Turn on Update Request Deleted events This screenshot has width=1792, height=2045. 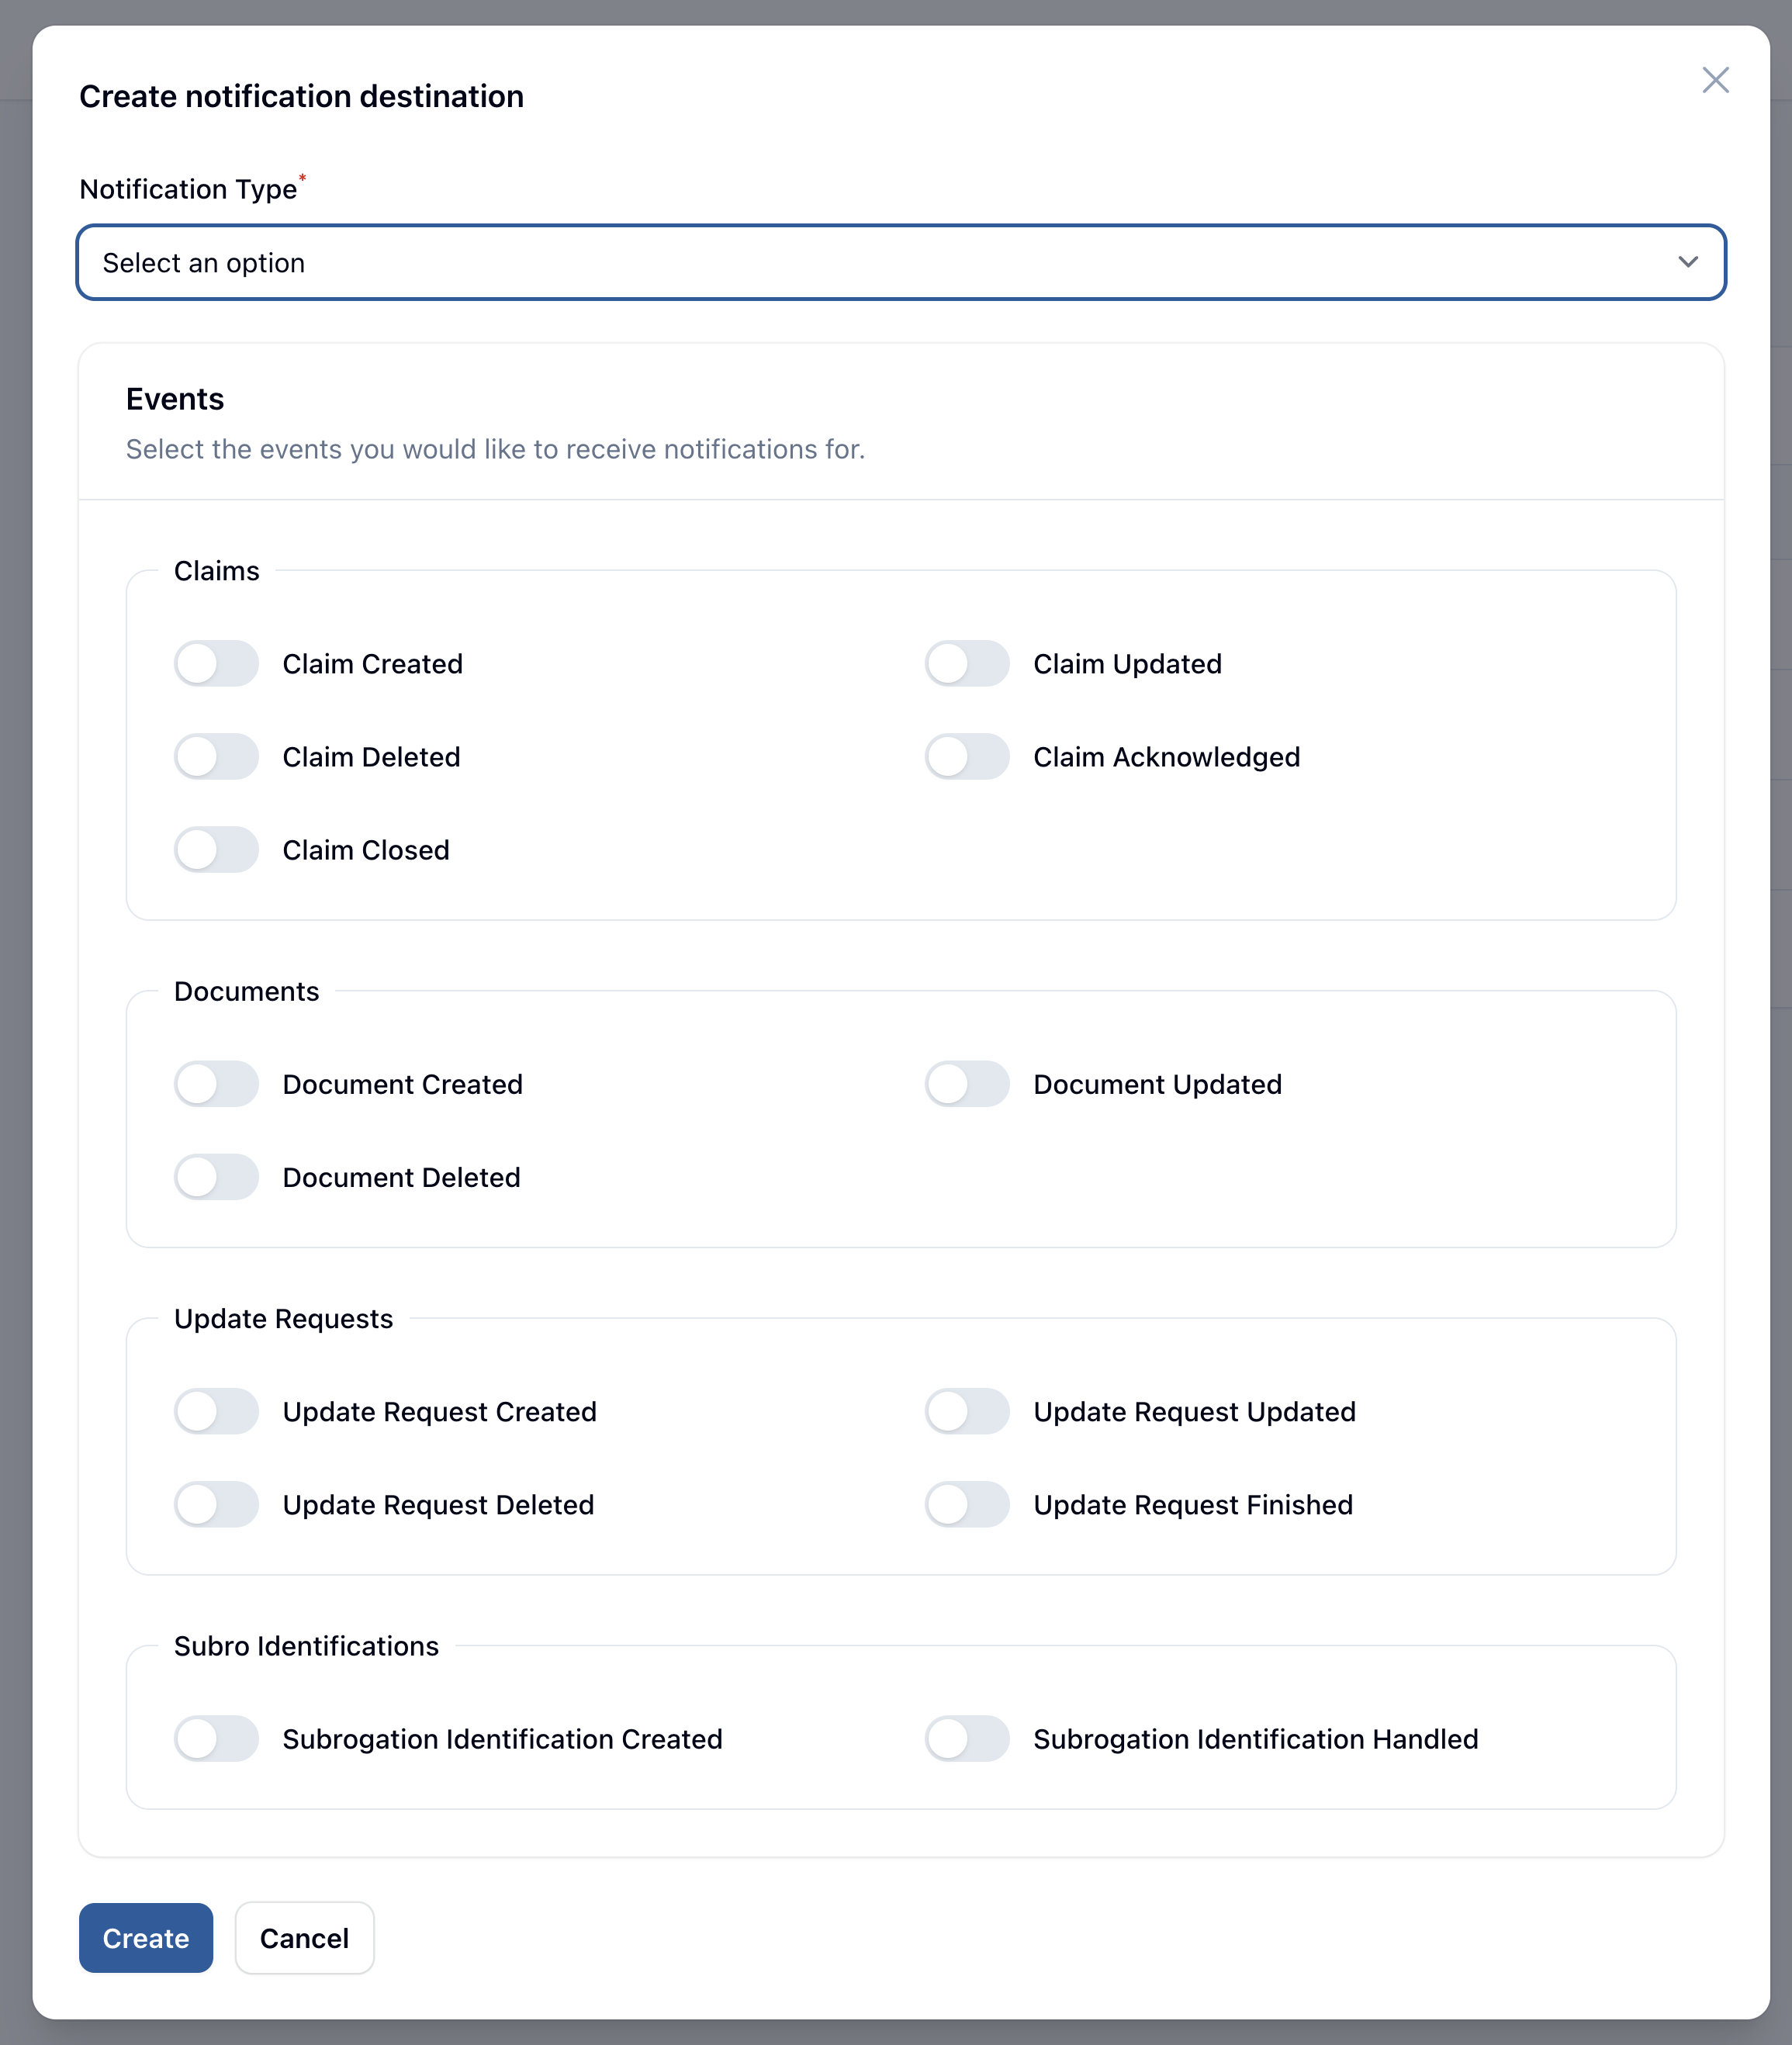(216, 1505)
